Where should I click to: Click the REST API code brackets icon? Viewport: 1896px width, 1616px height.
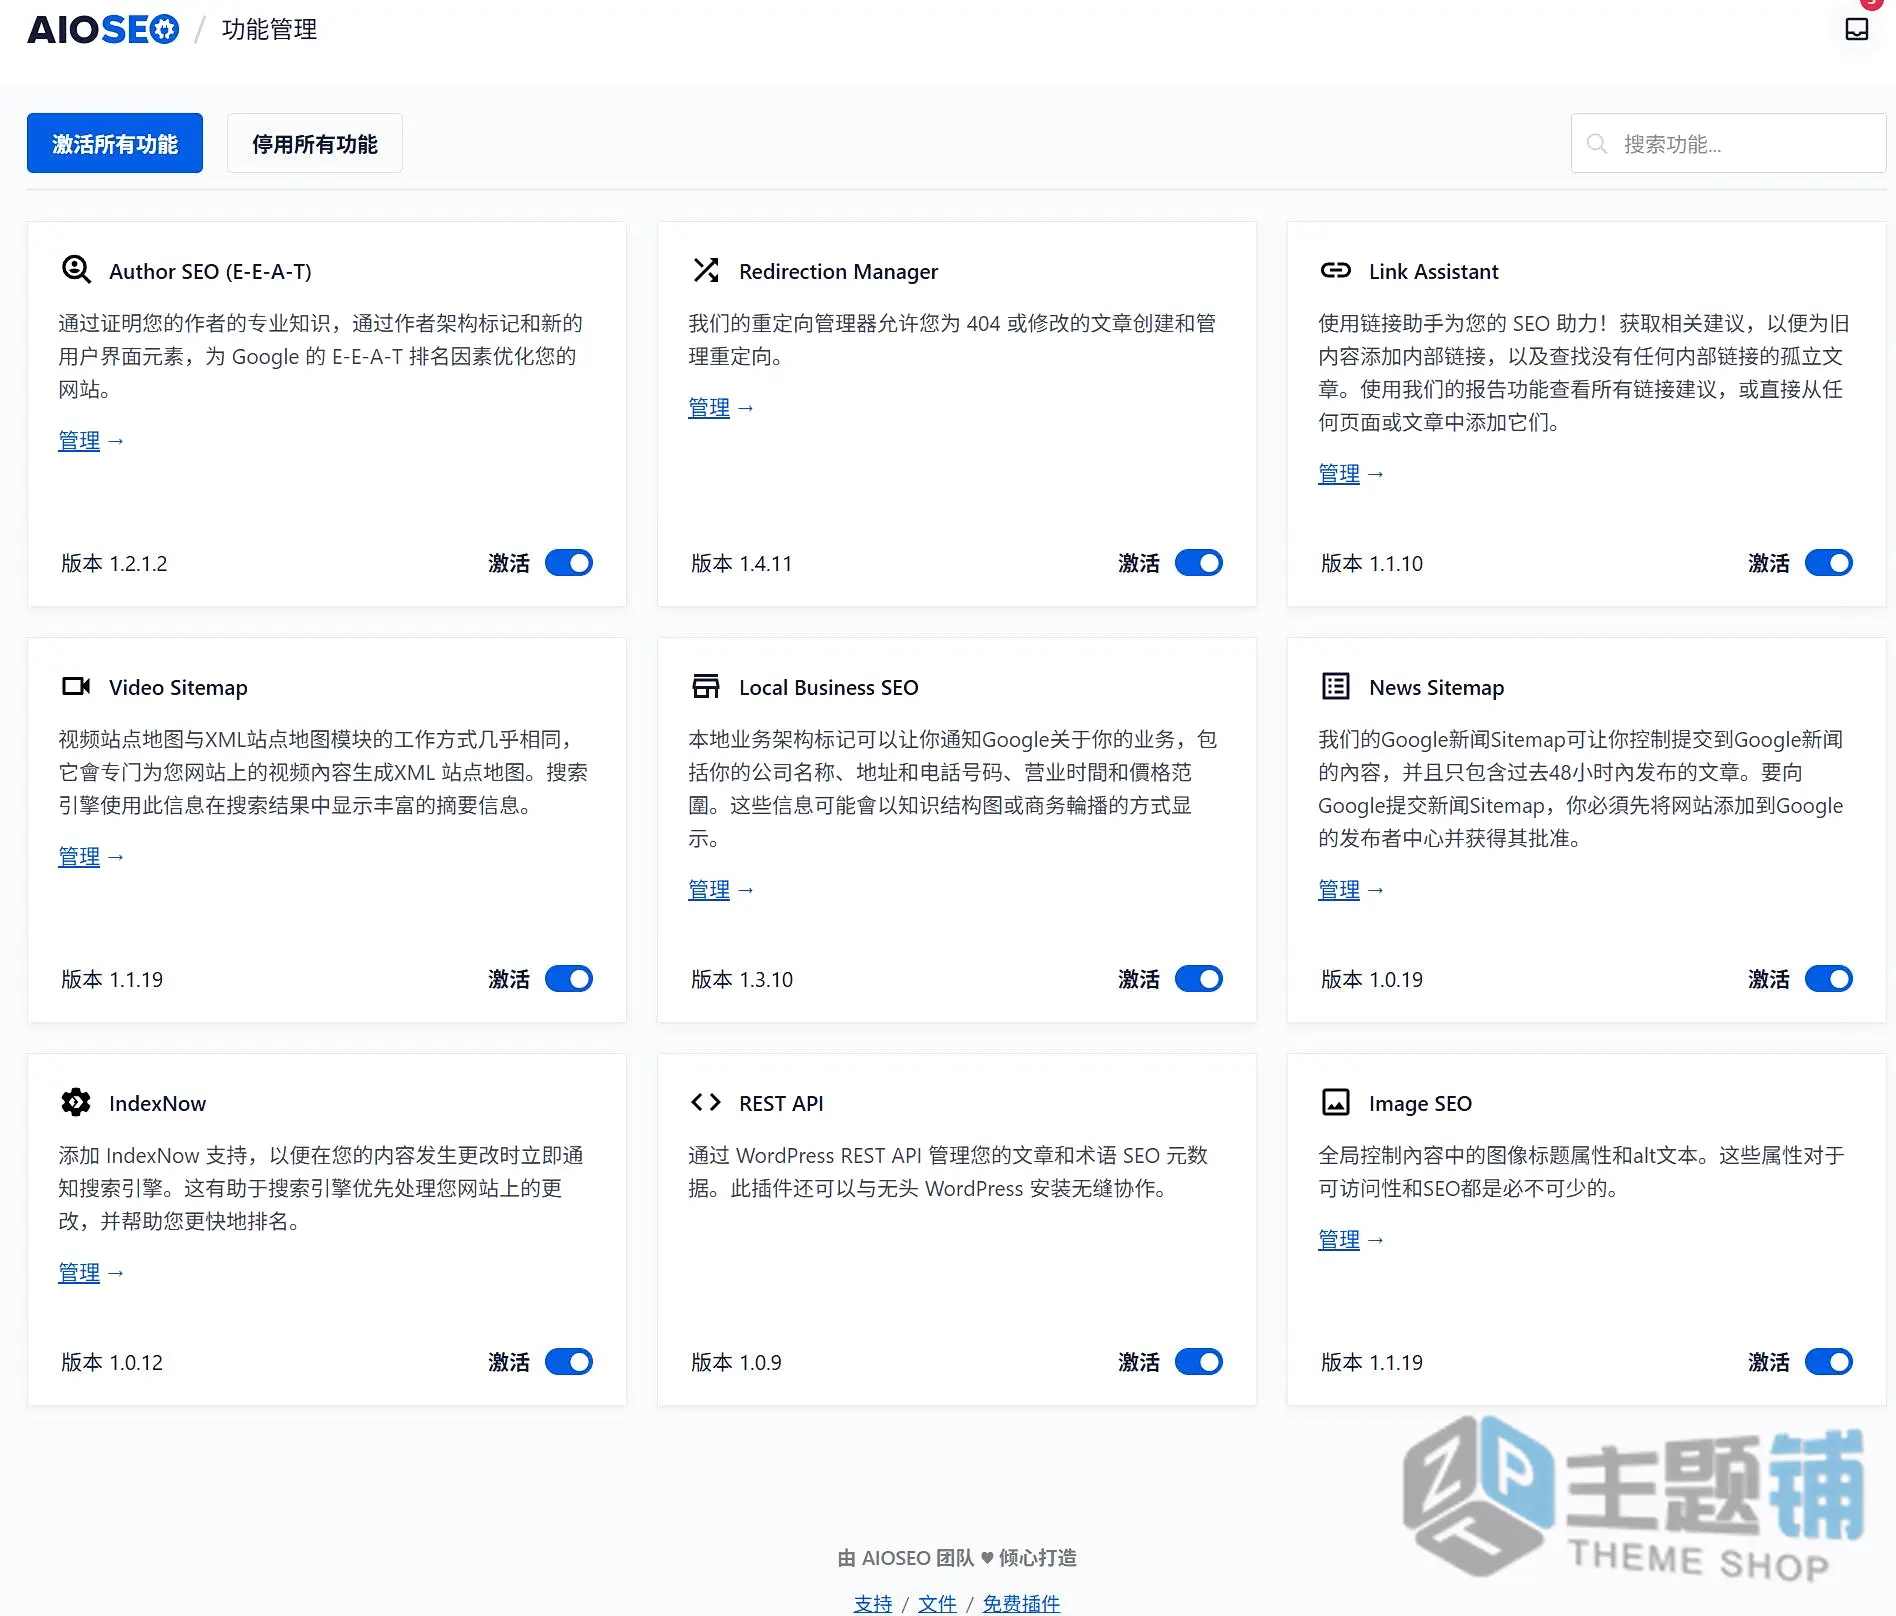click(x=706, y=1102)
